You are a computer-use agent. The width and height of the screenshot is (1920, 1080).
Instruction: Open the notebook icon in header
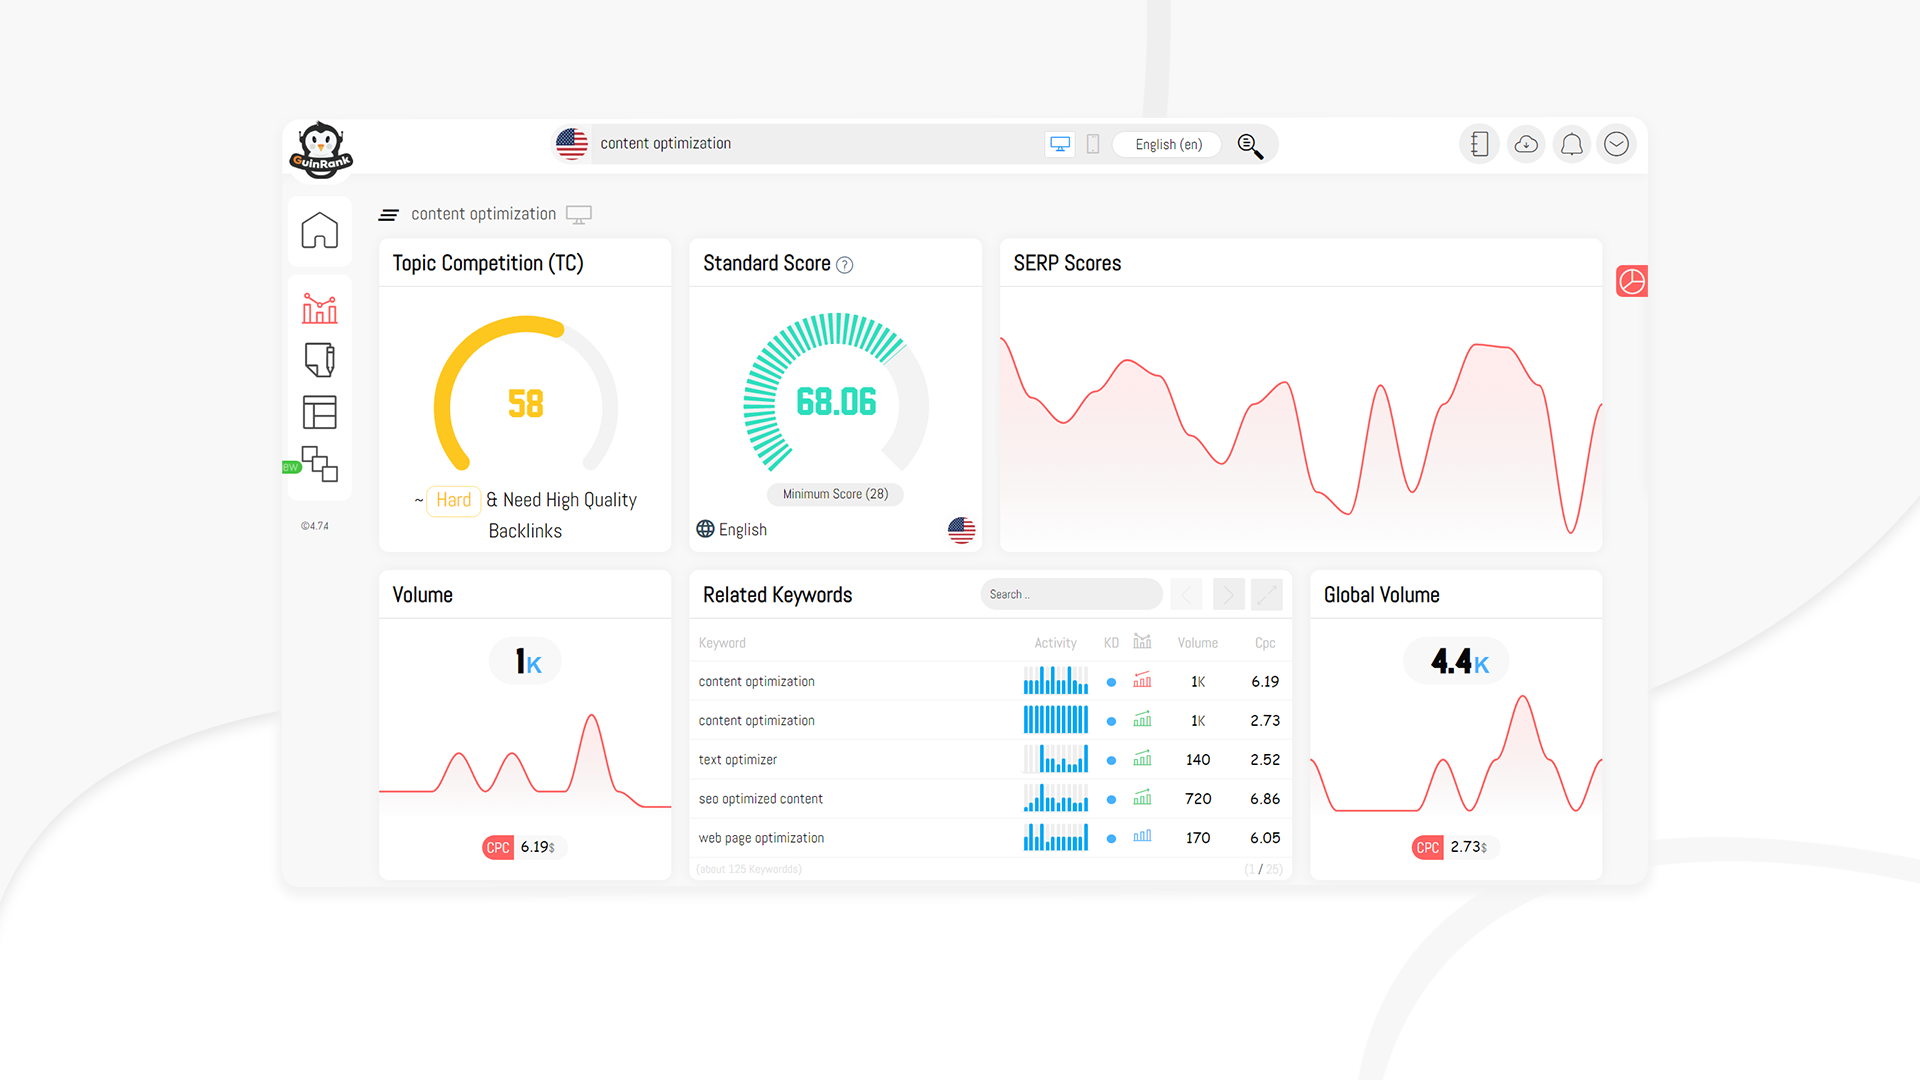coord(1479,144)
